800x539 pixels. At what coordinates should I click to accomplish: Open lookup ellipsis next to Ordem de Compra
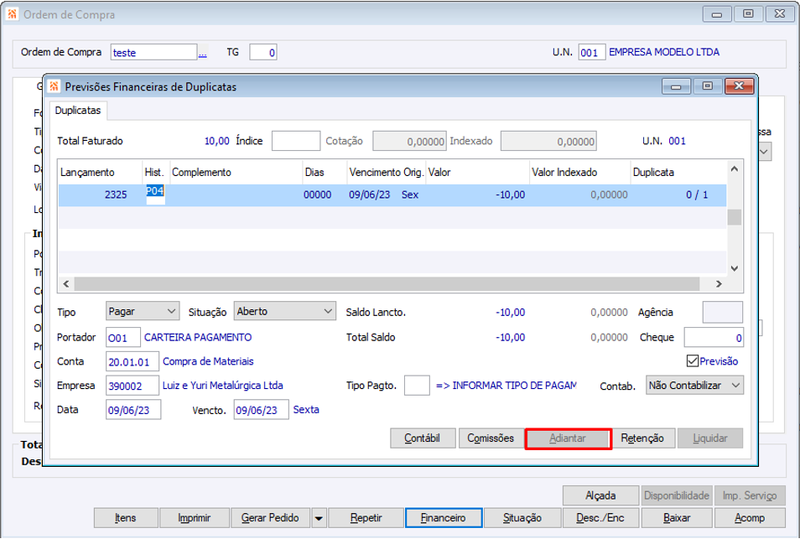[x=203, y=53]
